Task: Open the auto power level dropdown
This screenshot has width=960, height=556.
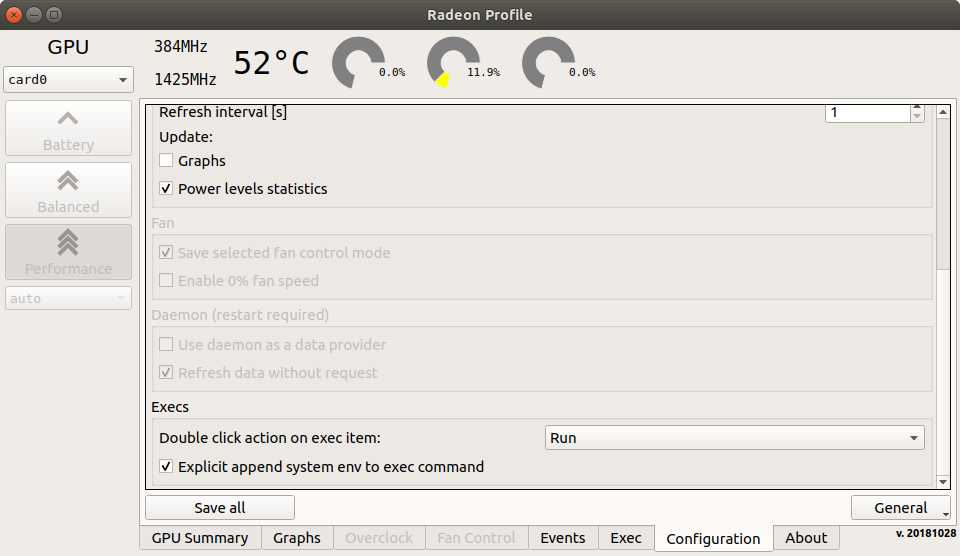Action: coord(68,298)
